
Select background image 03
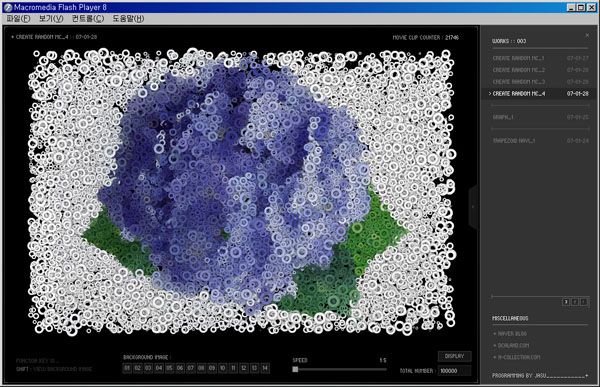coord(148,368)
